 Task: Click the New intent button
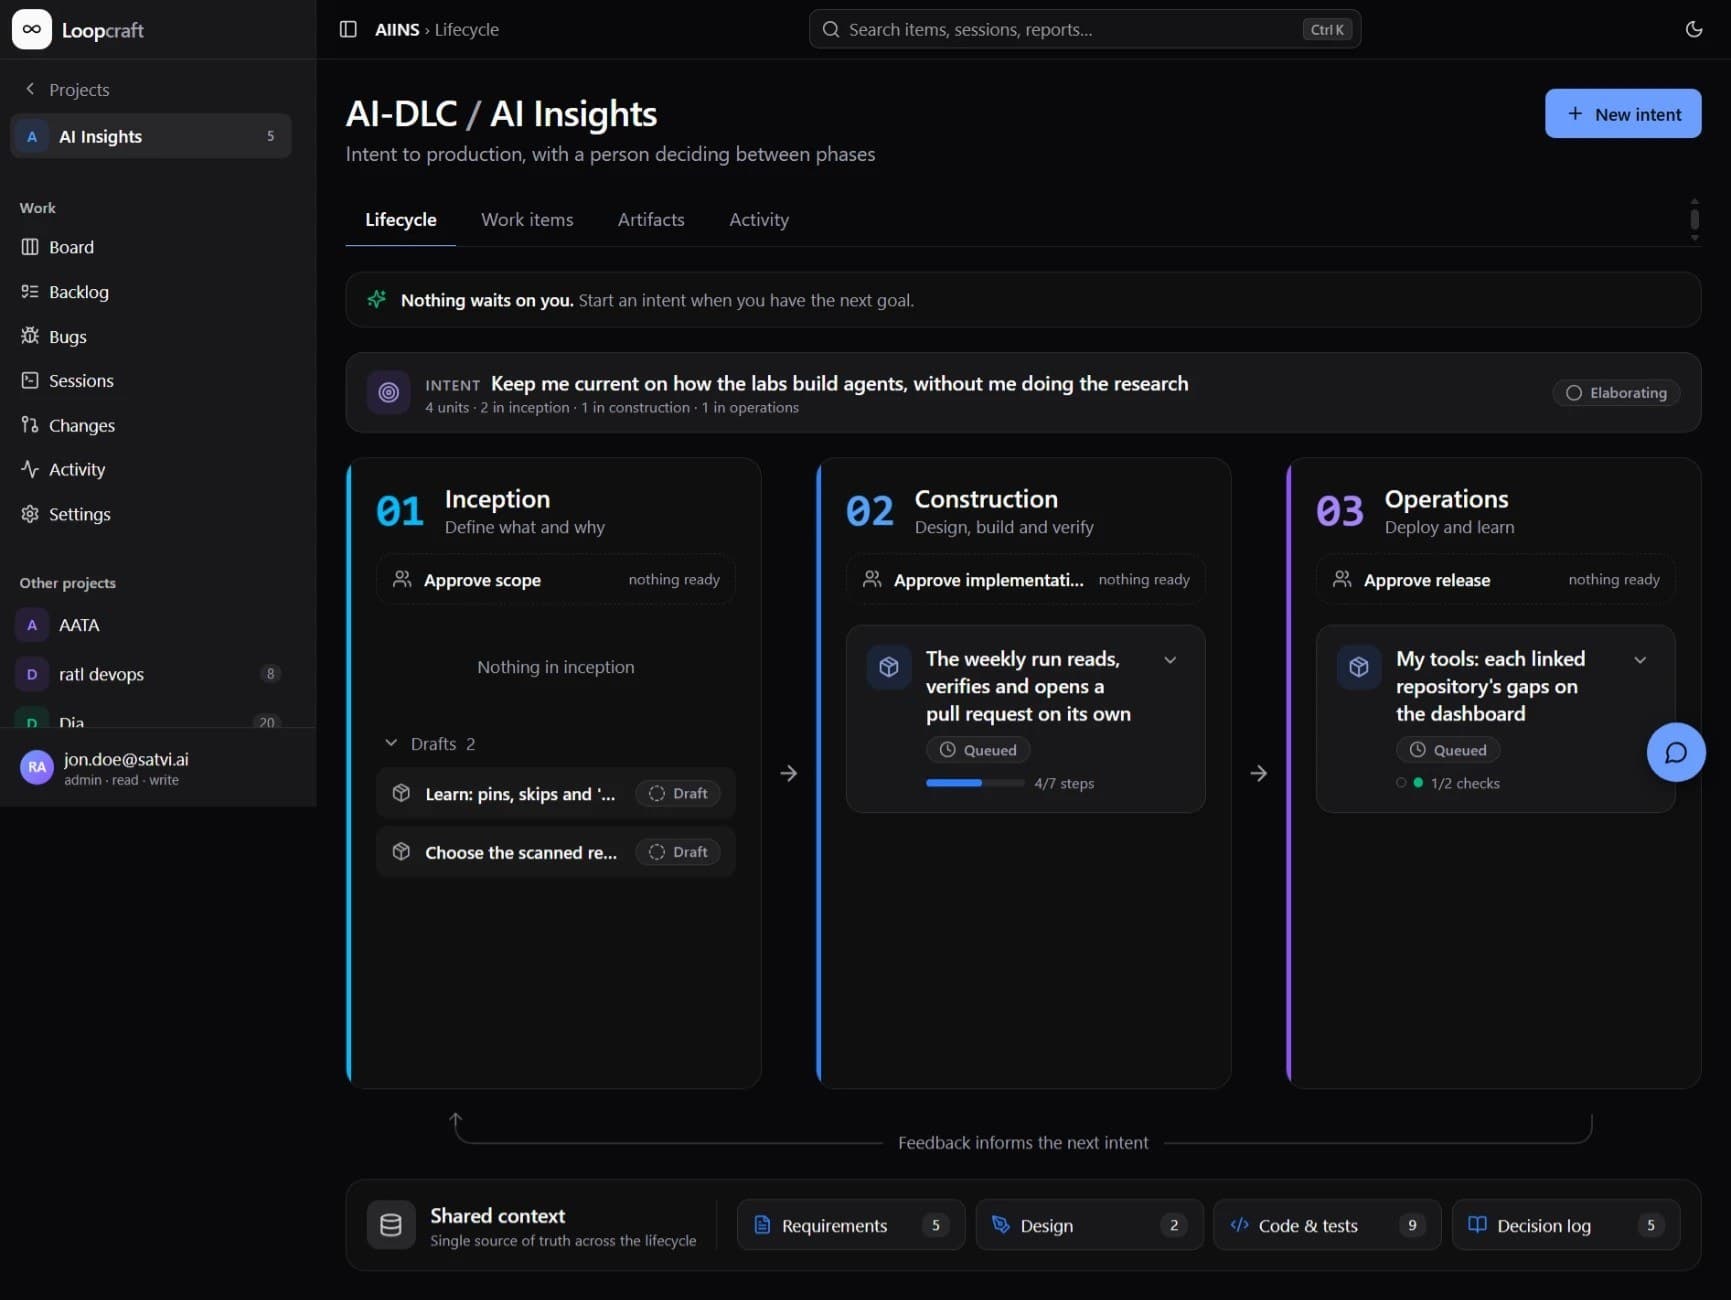click(x=1623, y=114)
